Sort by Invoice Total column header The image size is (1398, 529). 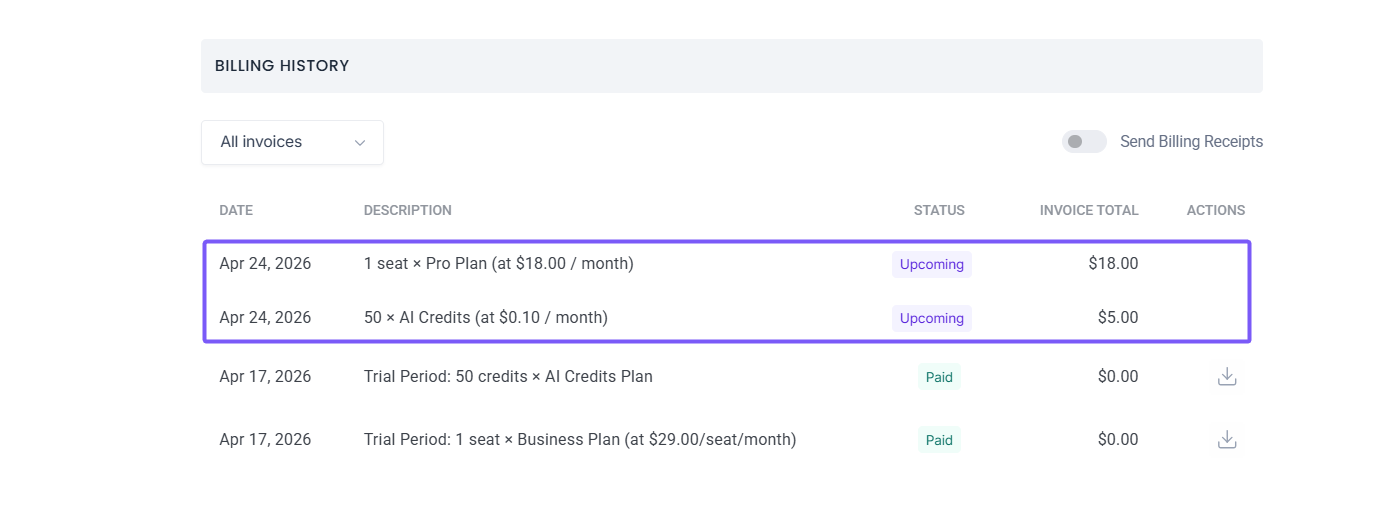tap(1089, 211)
